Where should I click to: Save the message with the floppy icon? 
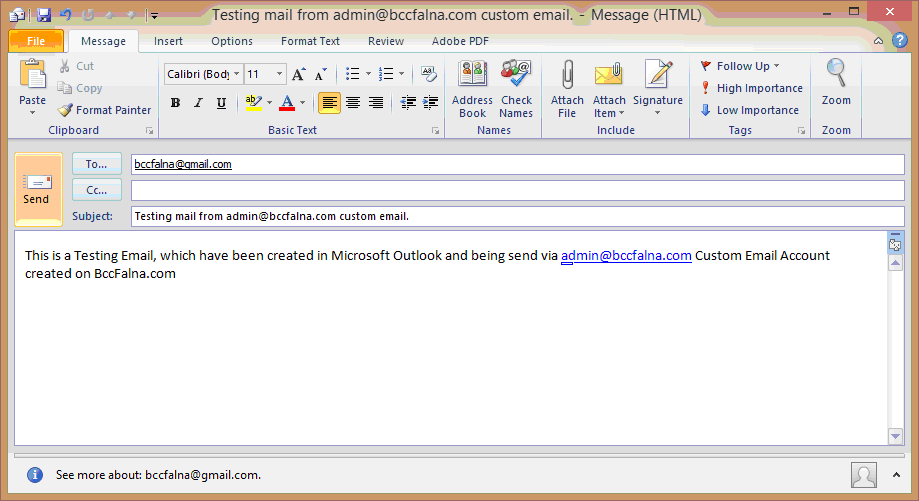click(44, 15)
